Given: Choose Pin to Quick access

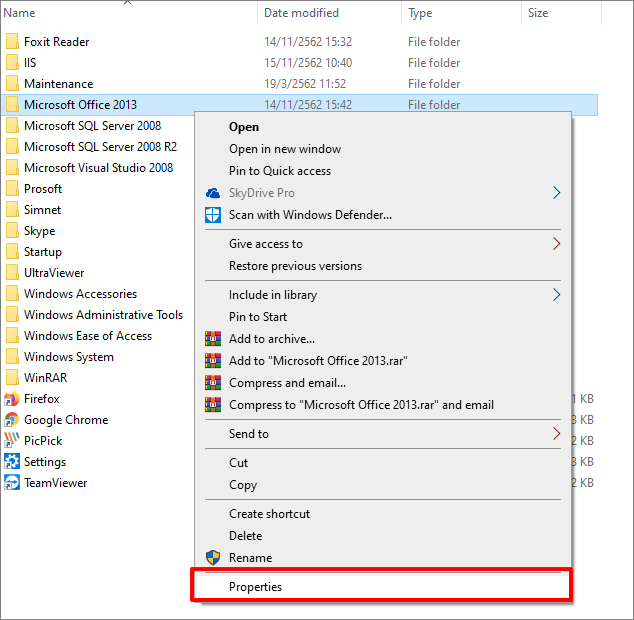Looking at the screenshot, I should [280, 171].
